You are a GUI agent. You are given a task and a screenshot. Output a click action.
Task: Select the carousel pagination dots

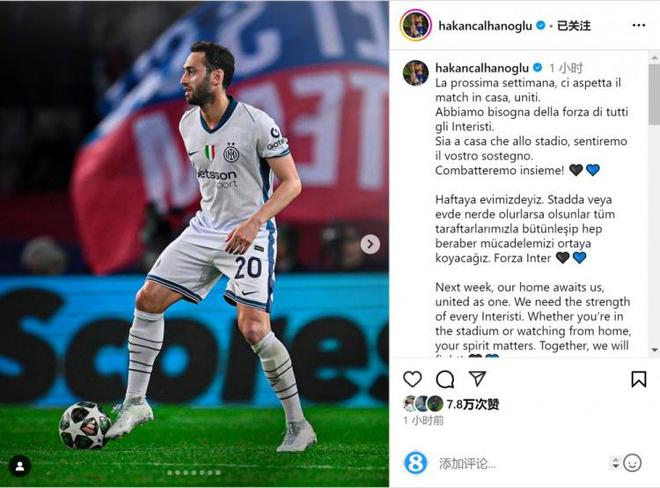coord(194,473)
